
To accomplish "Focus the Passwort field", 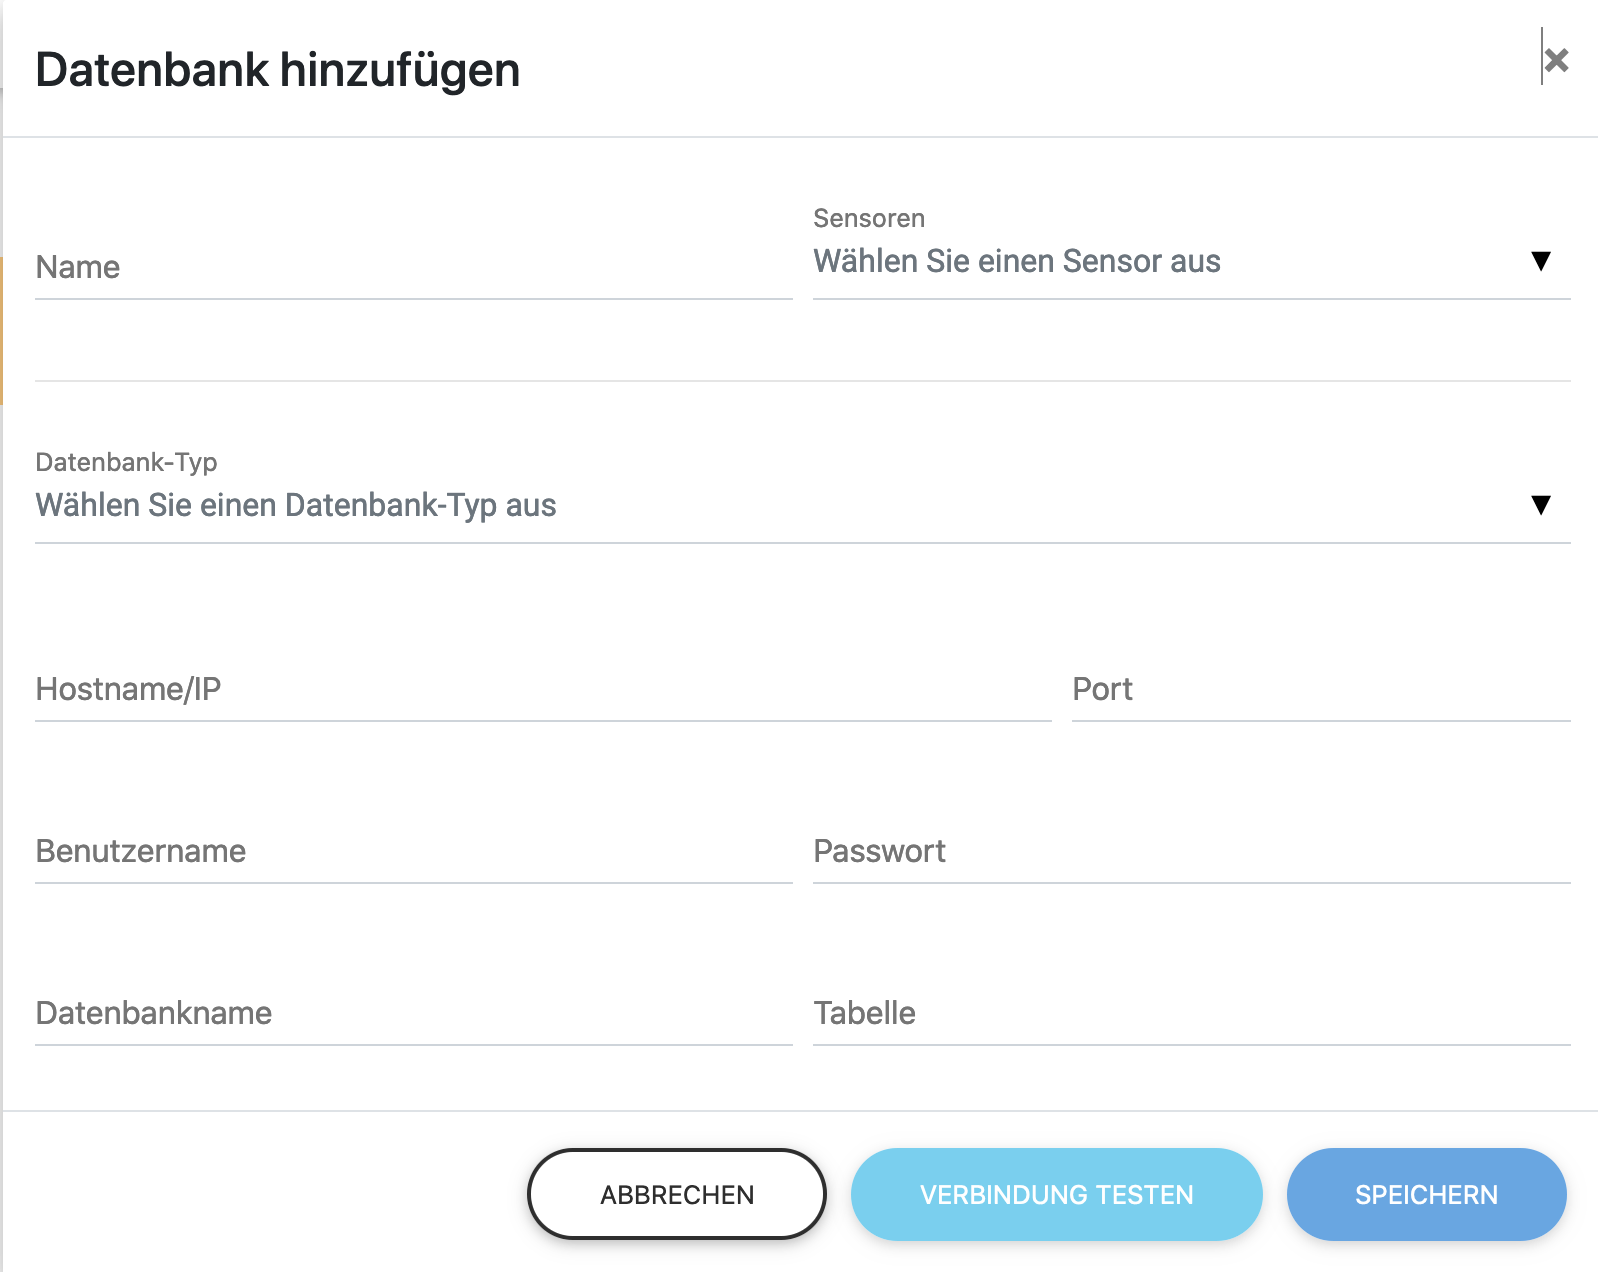I will click(1191, 851).
